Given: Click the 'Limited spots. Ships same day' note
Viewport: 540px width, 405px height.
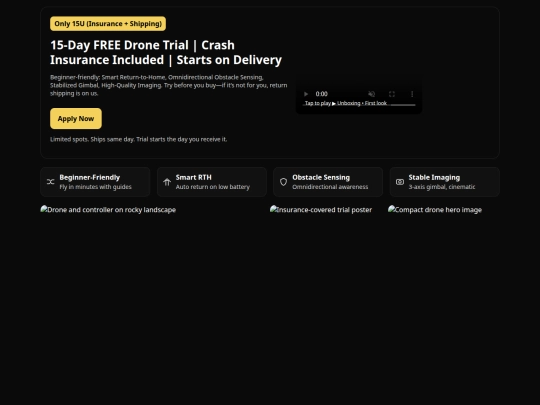Looking at the screenshot, I should (138, 139).
